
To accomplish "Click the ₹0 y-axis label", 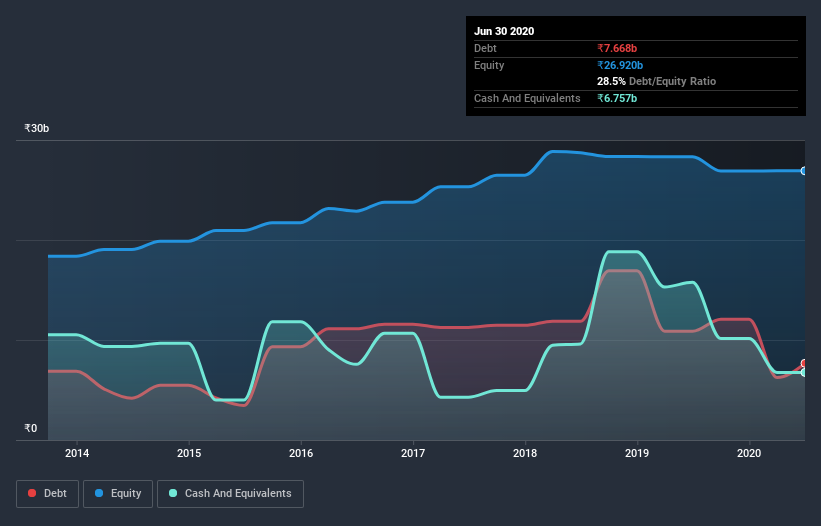I will click(31, 428).
